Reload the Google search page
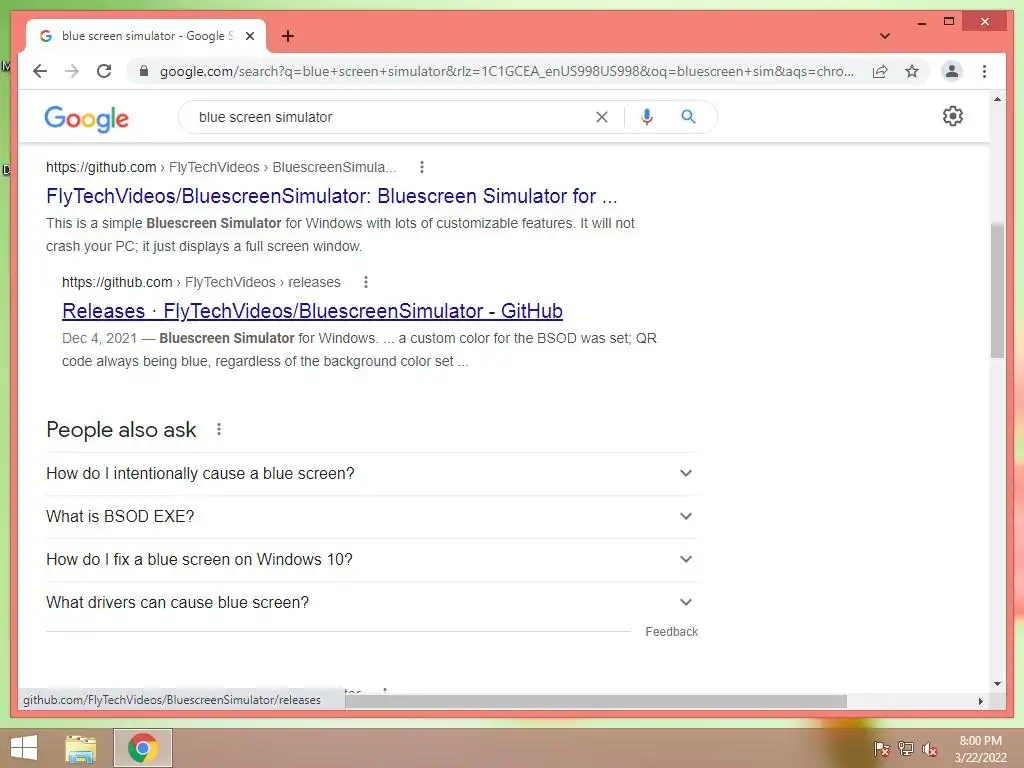Screen dimensions: 1024x768 (x=104, y=71)
